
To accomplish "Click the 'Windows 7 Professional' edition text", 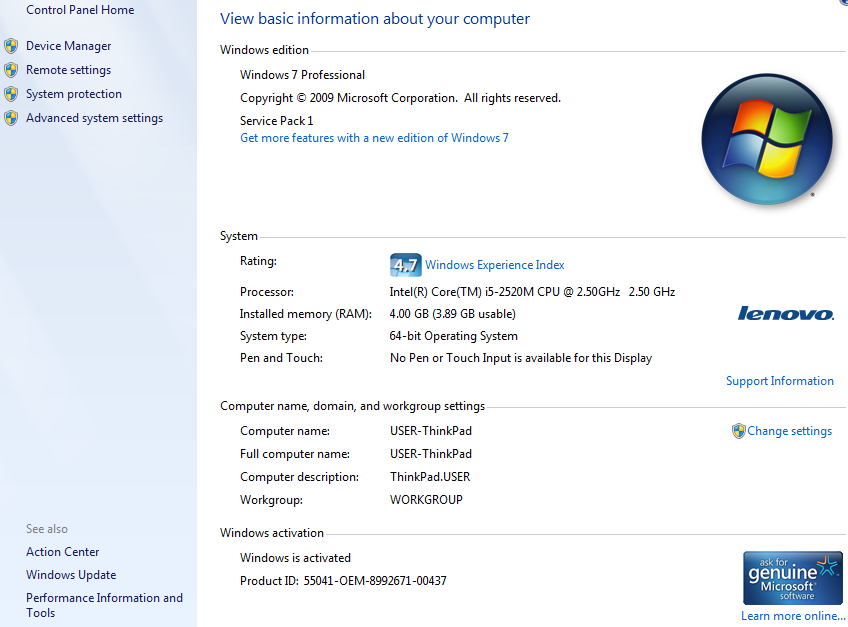I will tap(302, 75).
